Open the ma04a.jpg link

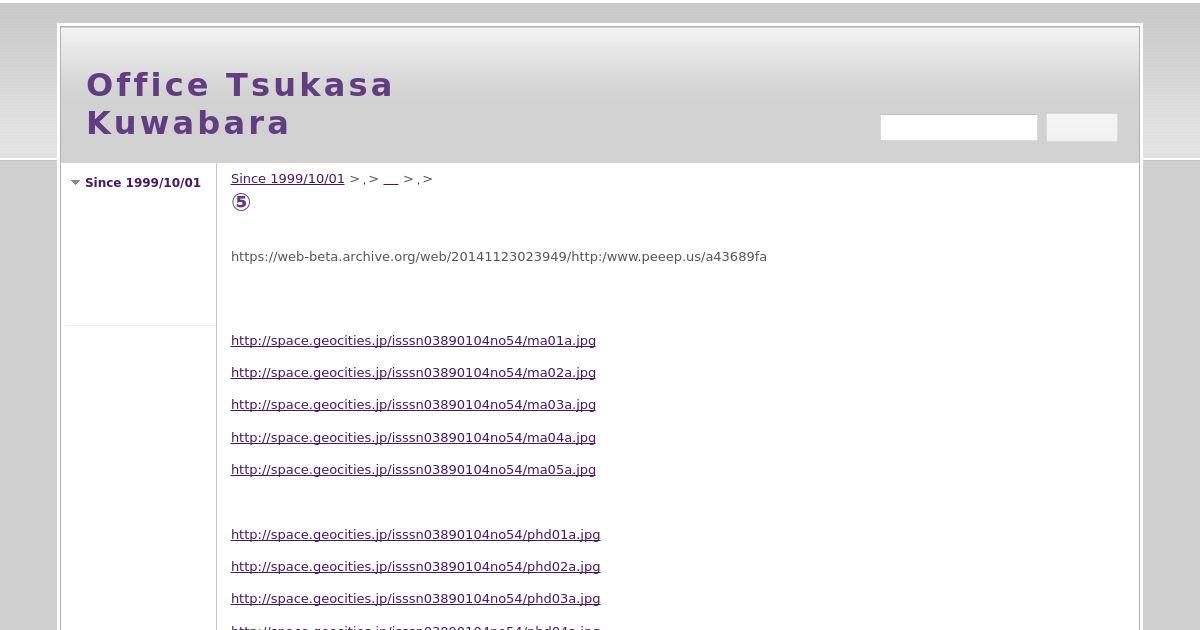413,438
